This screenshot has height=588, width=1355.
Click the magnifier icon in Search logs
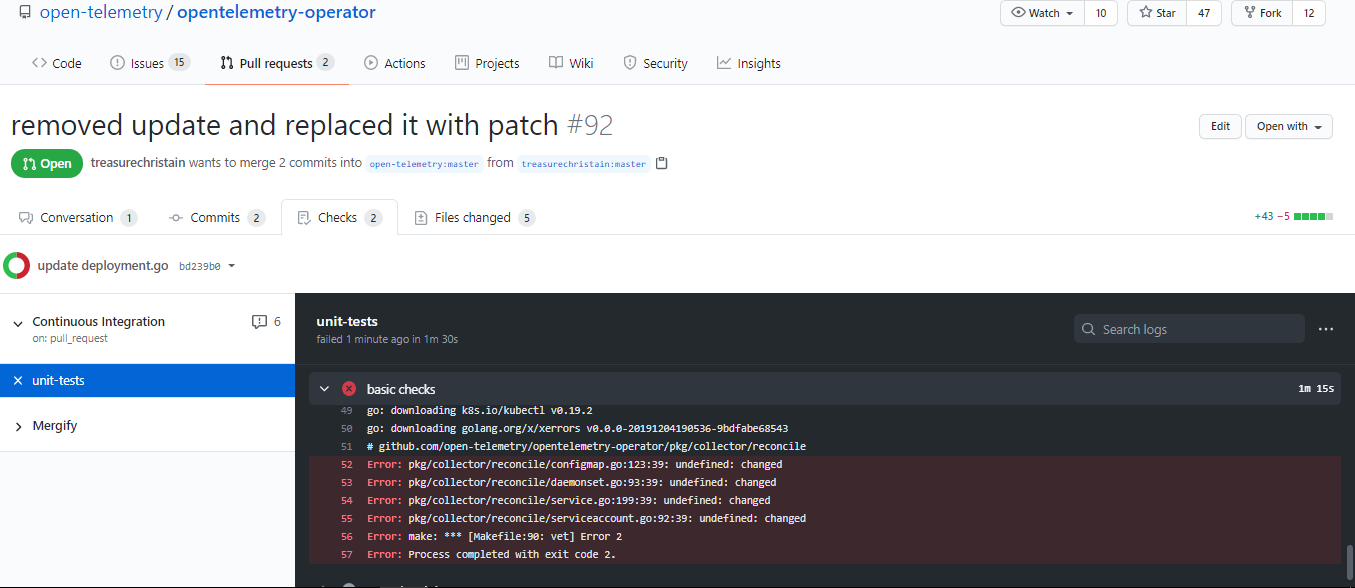[x=1089, y=329]
